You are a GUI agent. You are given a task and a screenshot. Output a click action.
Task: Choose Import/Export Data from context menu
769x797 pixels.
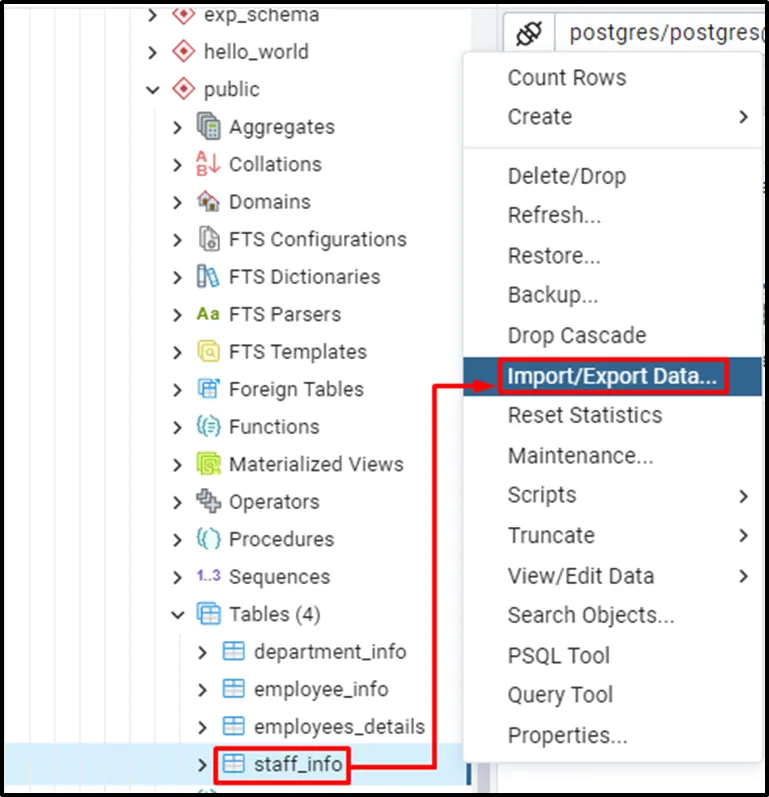pos(612,377)
